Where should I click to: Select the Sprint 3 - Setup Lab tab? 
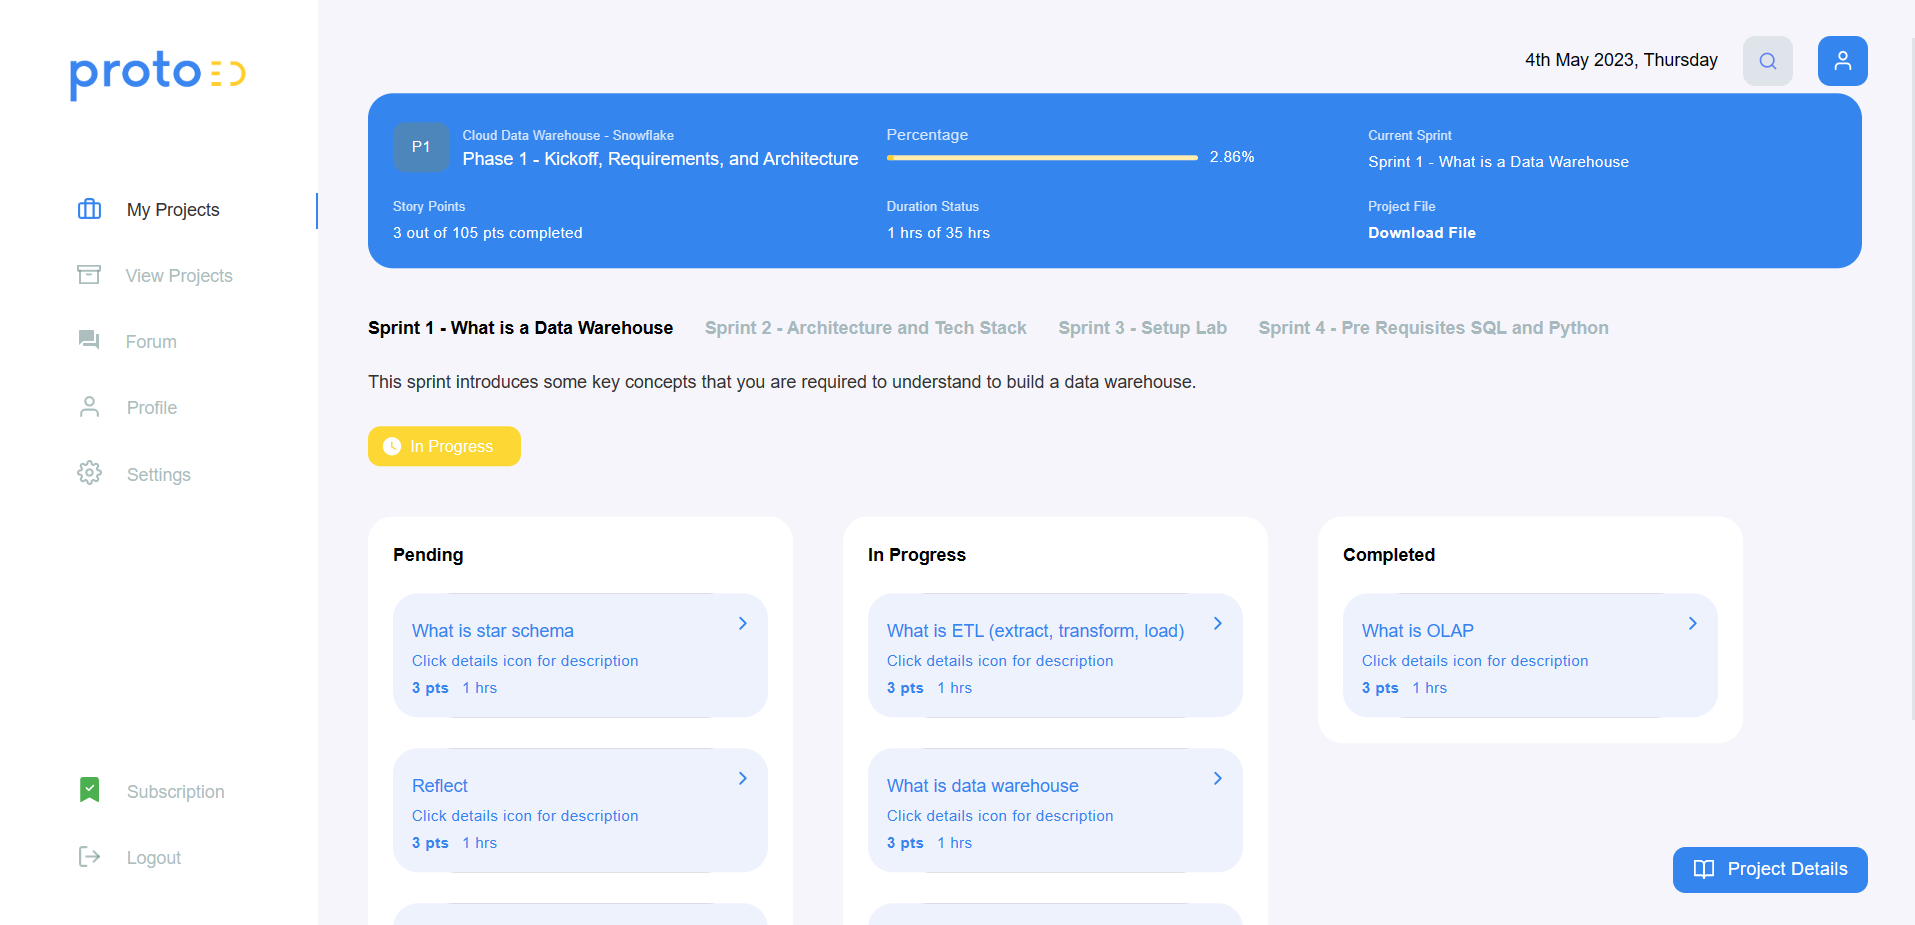[x=1142, y=328]
